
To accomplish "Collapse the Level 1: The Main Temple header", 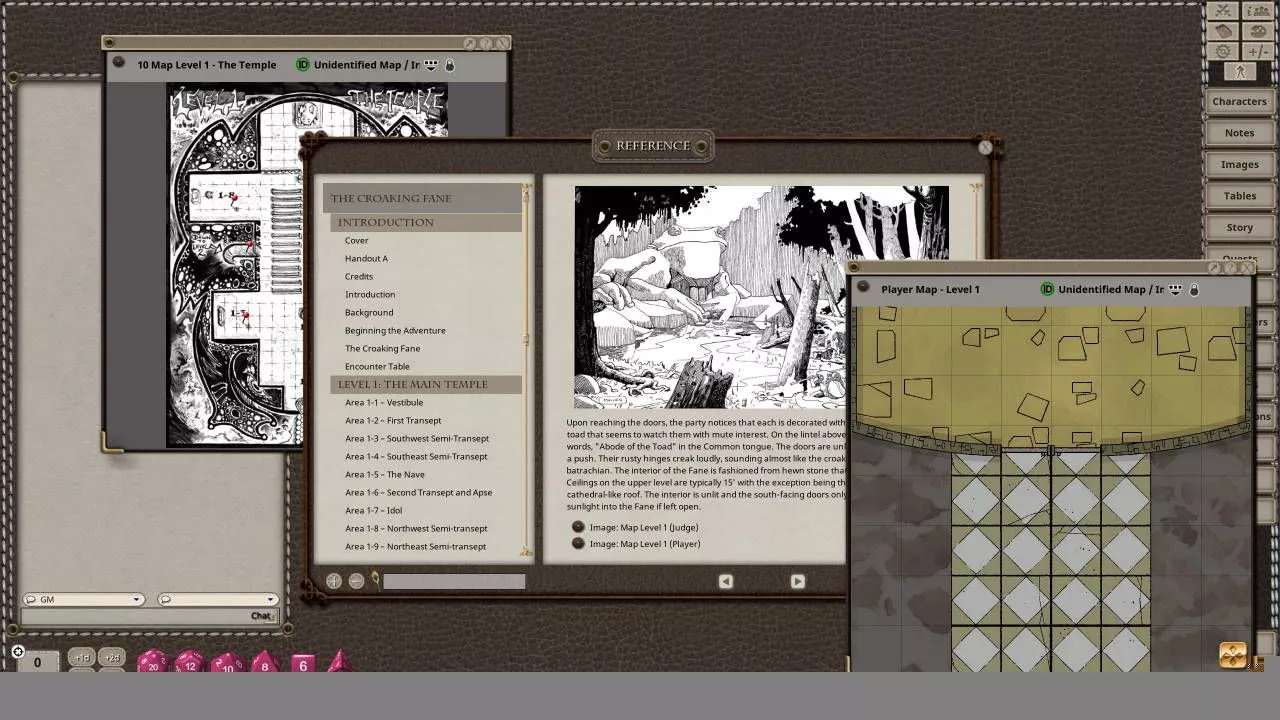I will pos(426,384).
